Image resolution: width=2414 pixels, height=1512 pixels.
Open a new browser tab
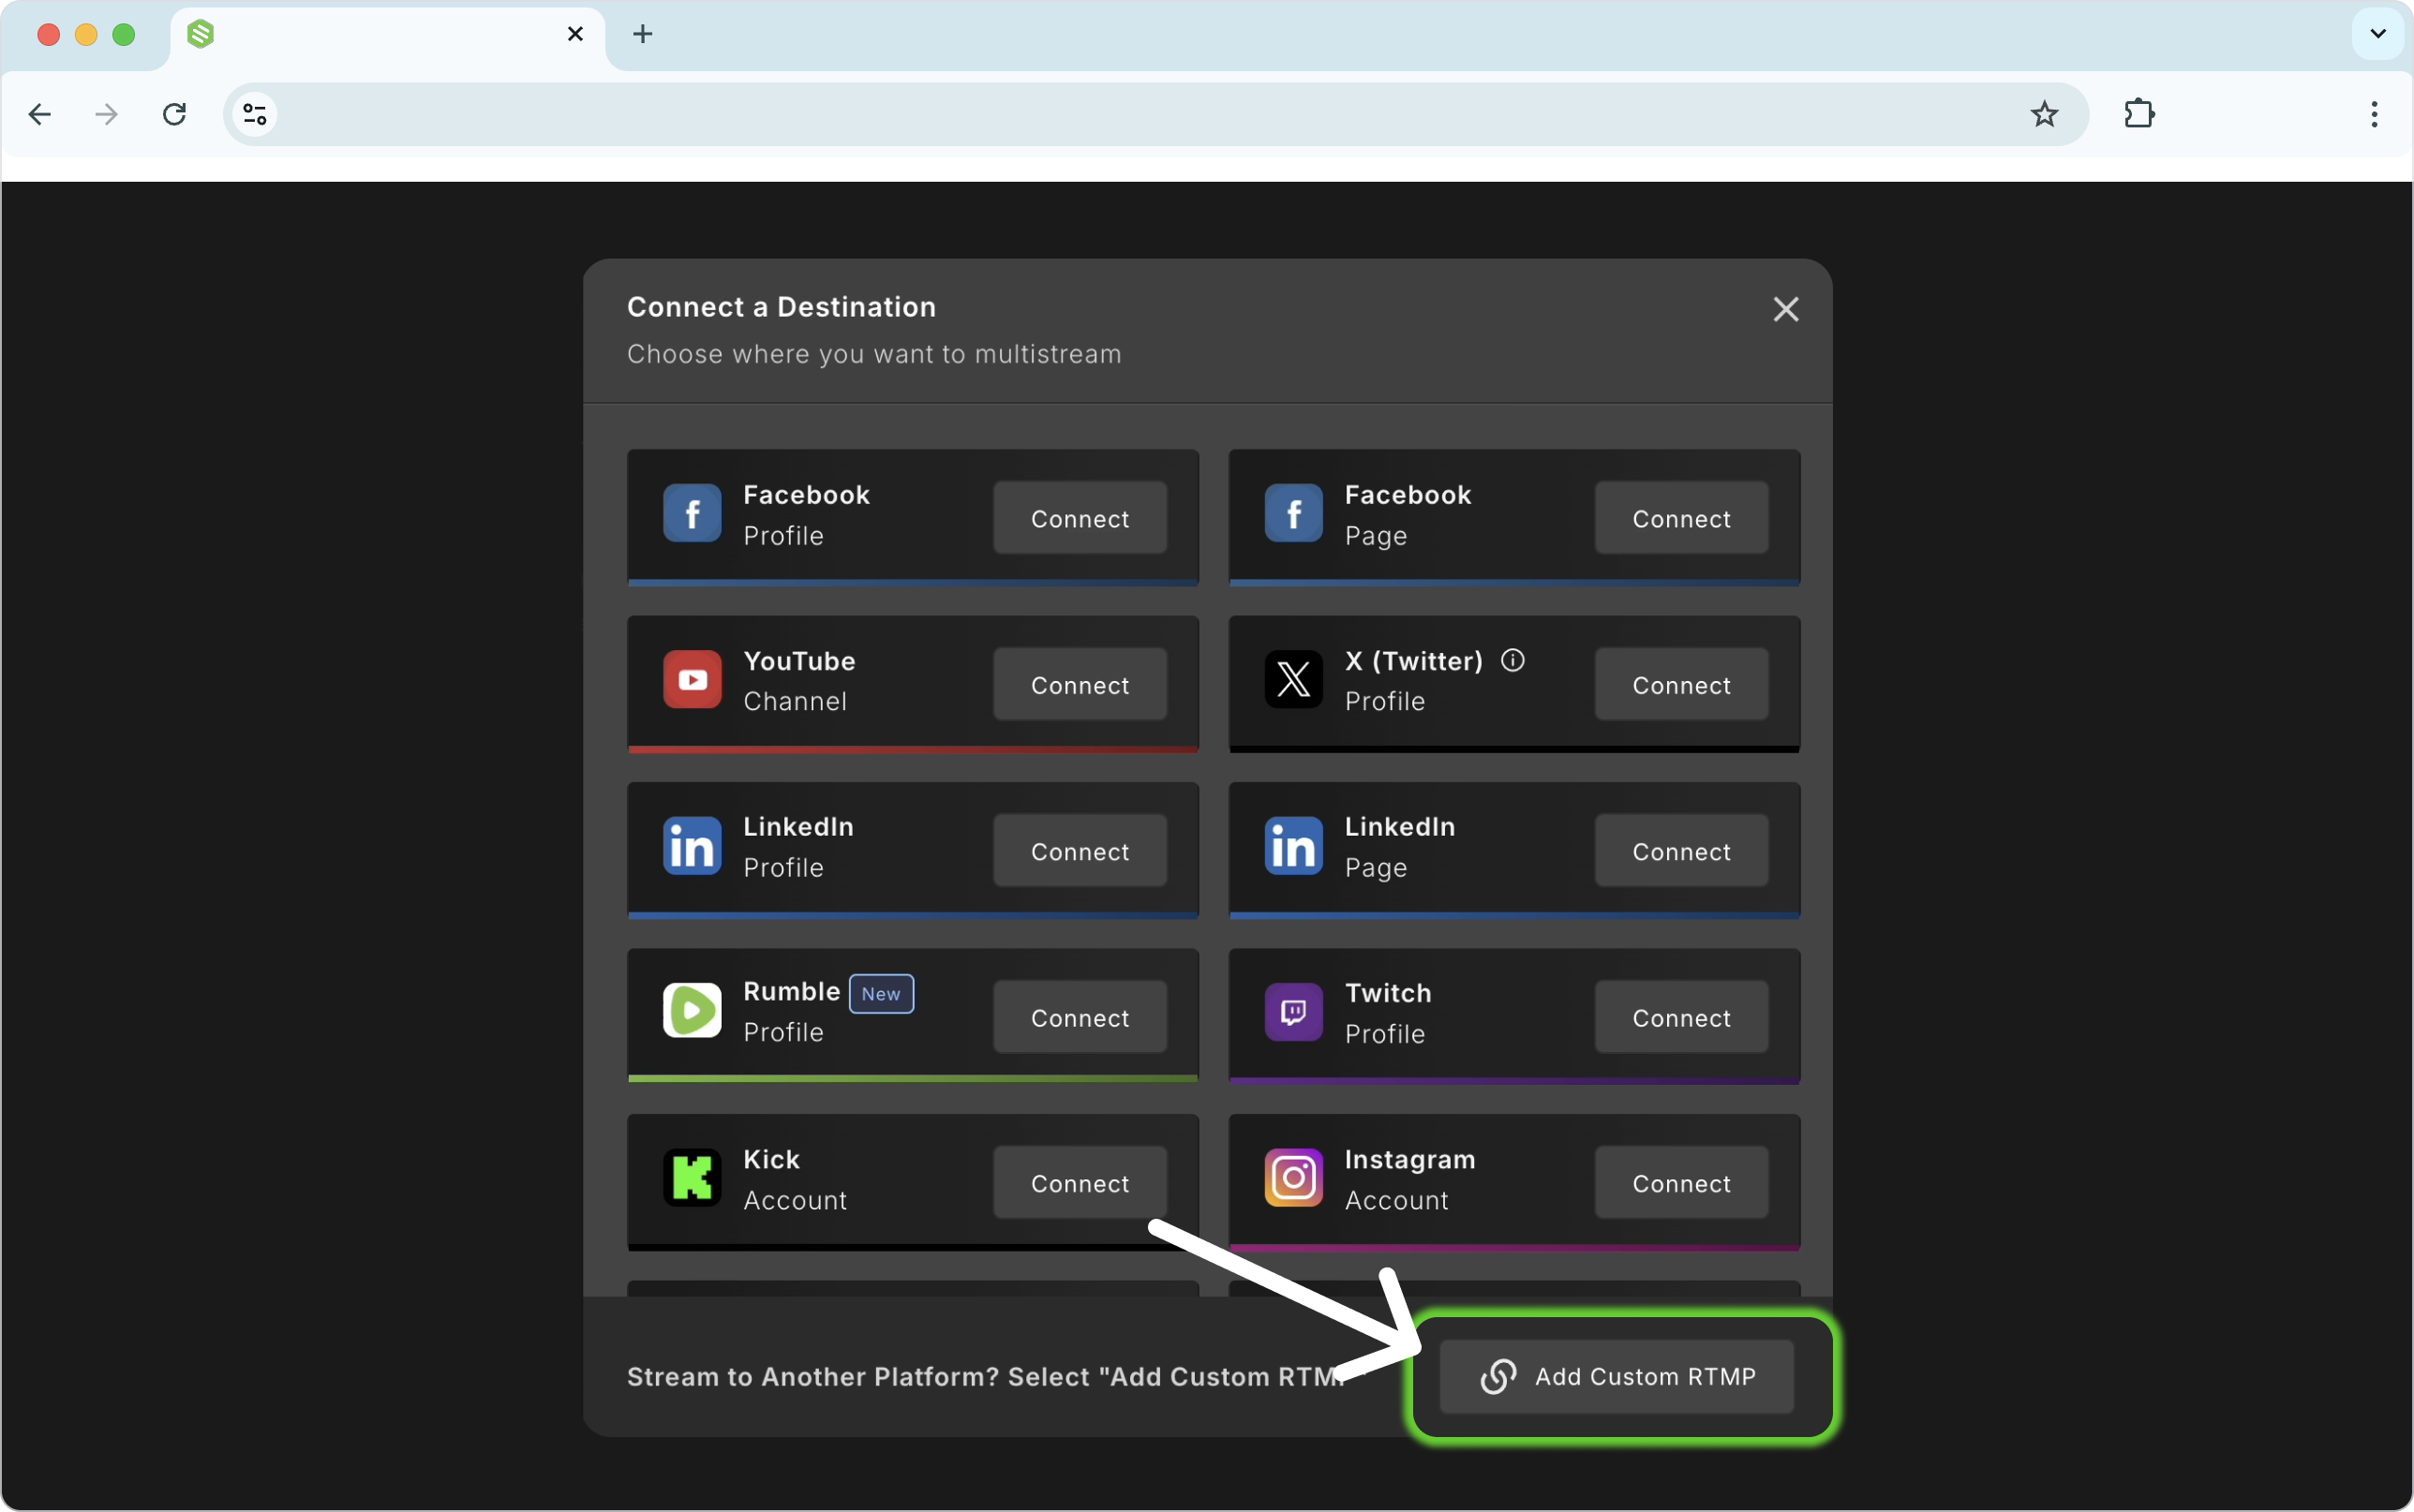(x=643, y=34)
